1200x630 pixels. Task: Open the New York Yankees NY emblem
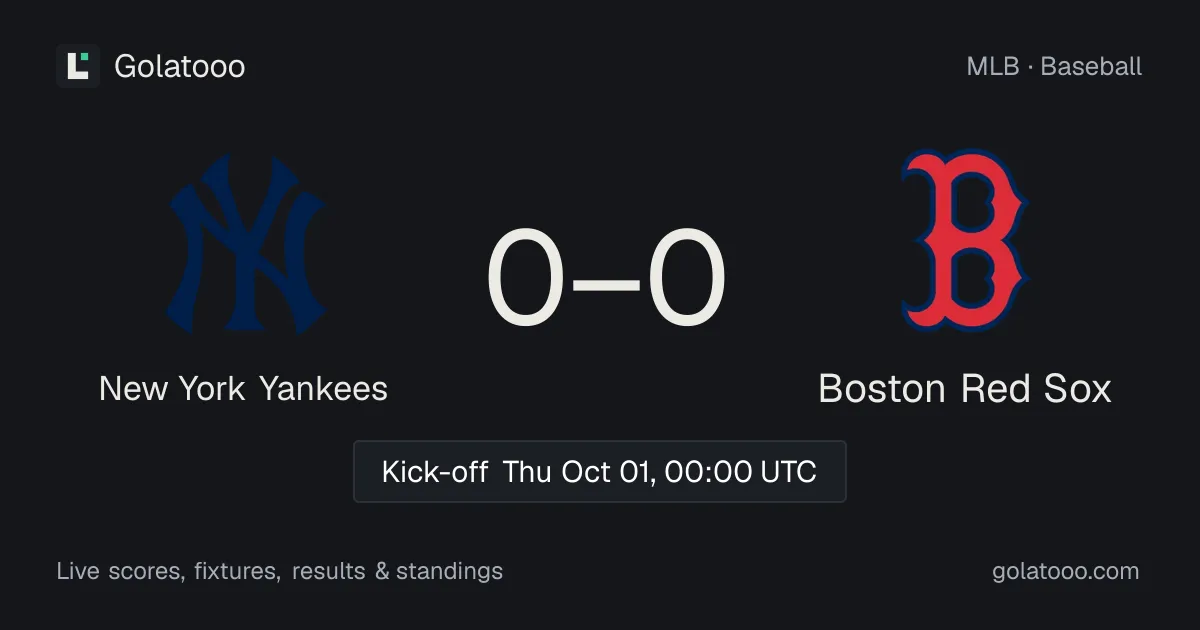(x=245, y=243)
